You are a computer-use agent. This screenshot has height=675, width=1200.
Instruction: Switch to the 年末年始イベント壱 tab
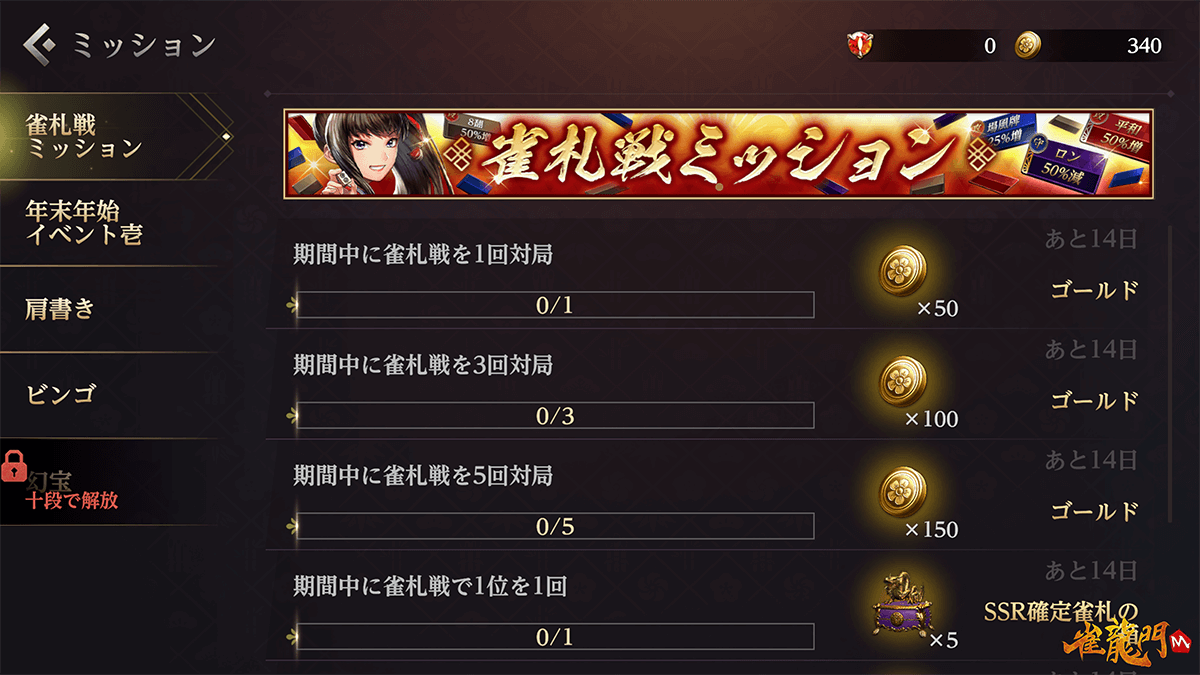point(108,223)
